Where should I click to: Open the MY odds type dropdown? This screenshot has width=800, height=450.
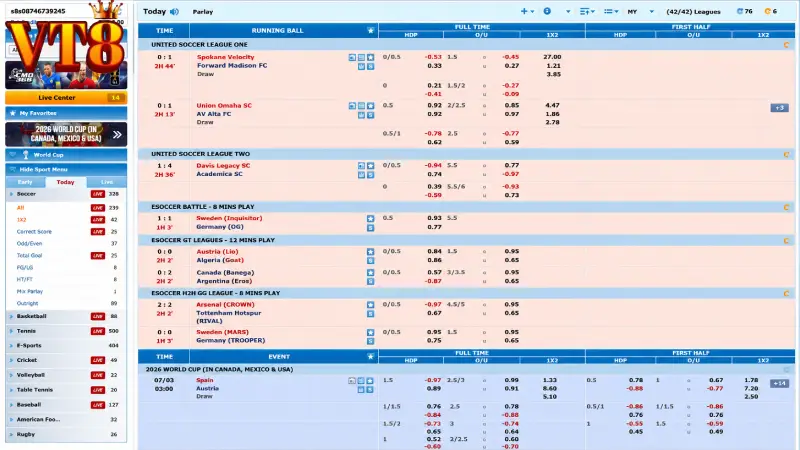click(x=641, y=11)
